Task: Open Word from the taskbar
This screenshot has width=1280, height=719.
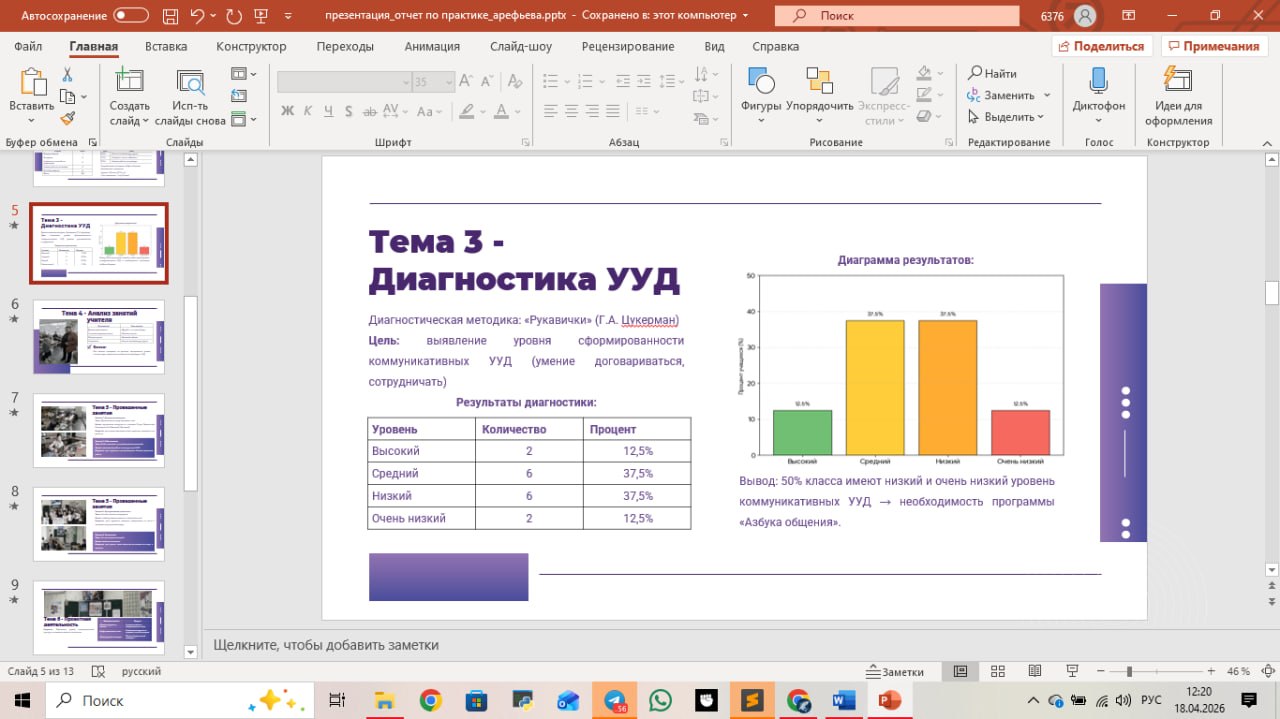Action: (844, 700)
